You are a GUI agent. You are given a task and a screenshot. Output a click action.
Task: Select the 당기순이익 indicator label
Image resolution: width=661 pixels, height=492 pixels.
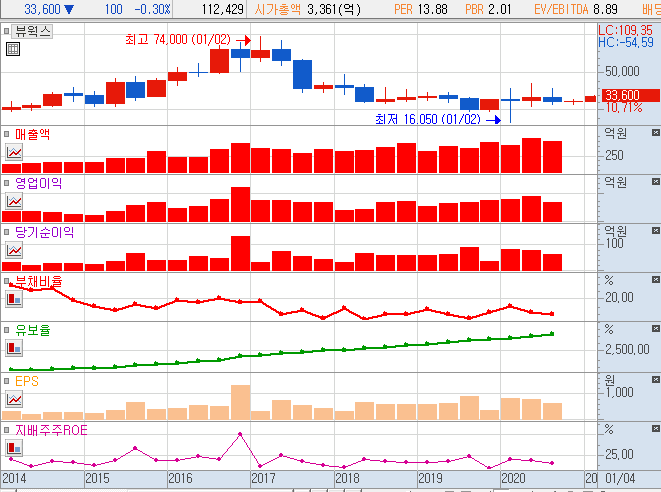44,232
